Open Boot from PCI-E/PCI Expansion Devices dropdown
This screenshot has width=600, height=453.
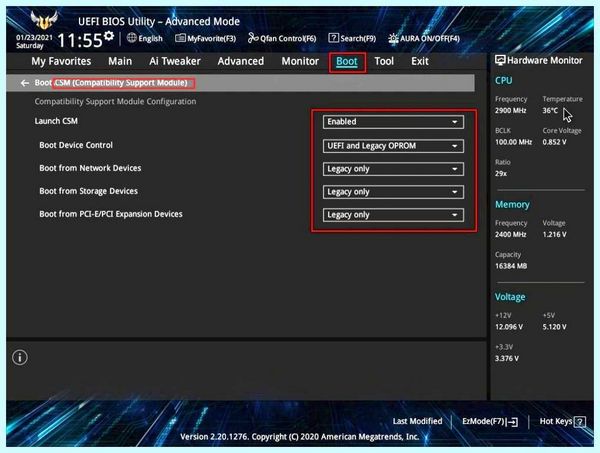[393, 215]
